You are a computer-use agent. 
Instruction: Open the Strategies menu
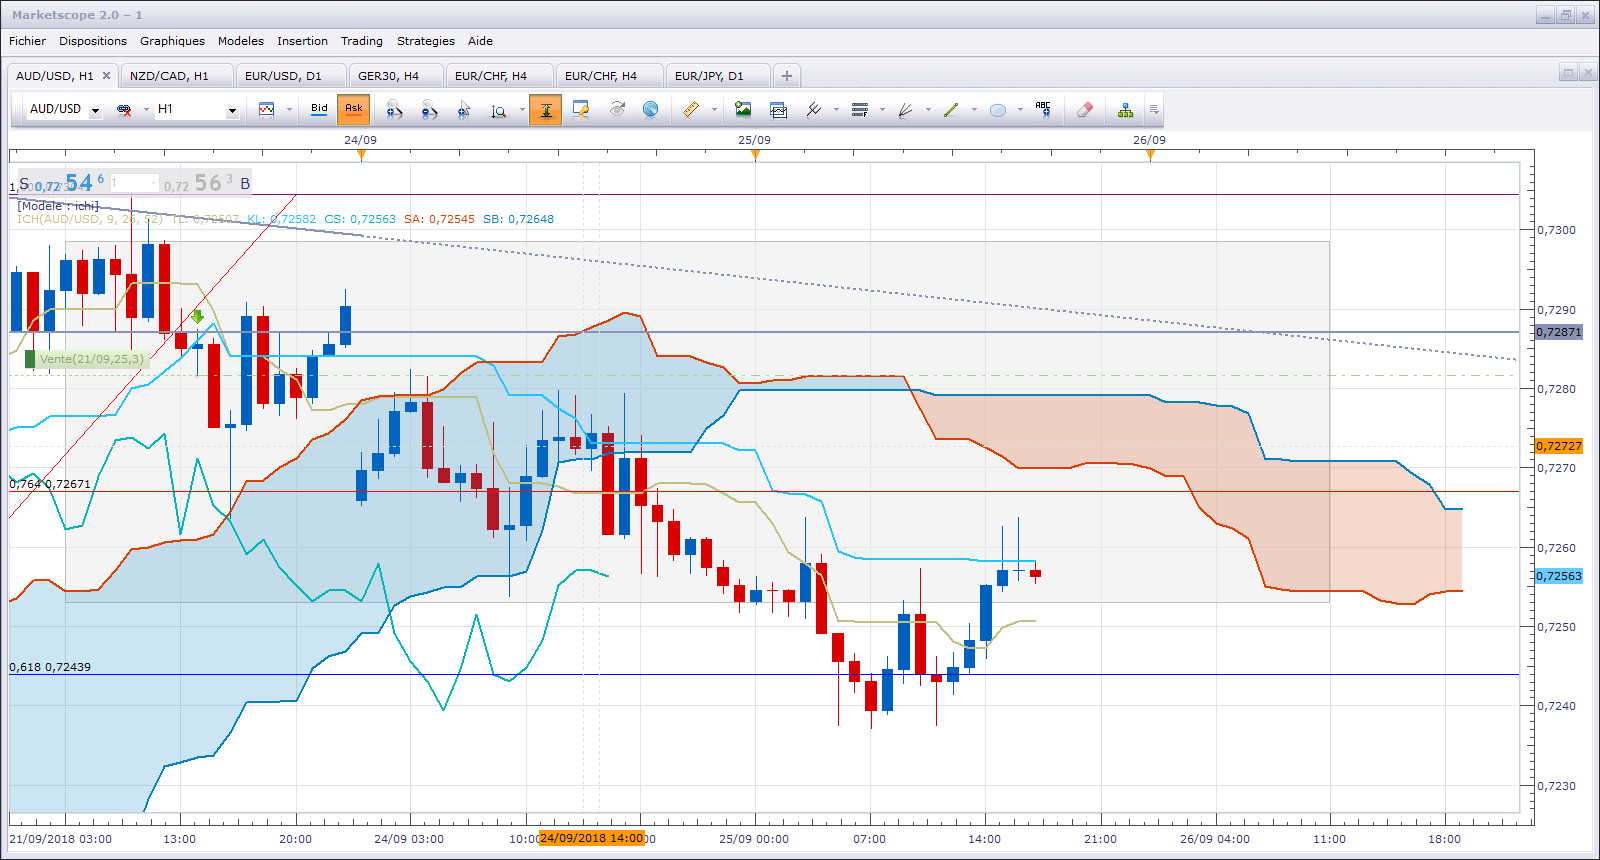(x=426, y=41)
